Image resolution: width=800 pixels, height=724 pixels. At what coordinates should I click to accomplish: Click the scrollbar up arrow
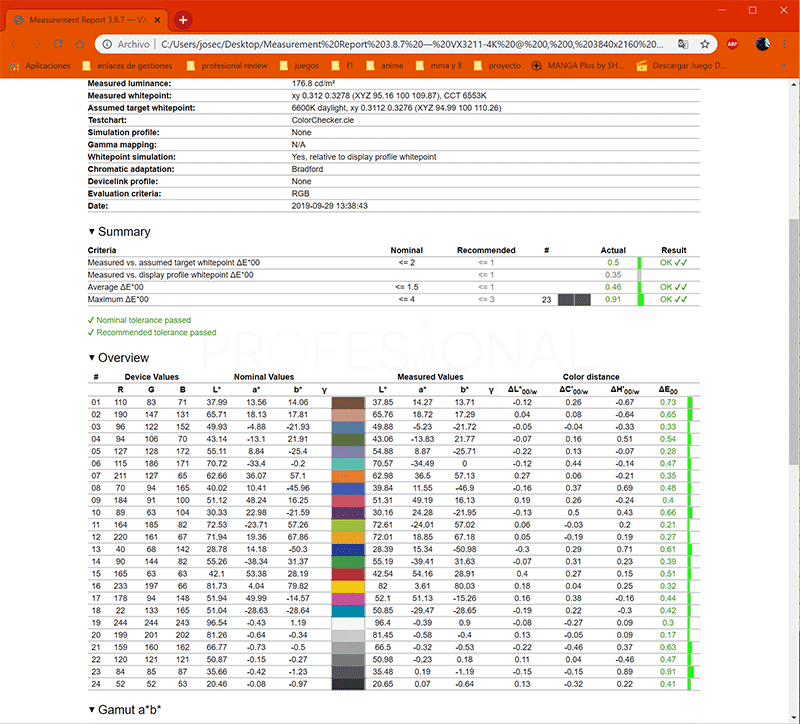pos(794,84)
